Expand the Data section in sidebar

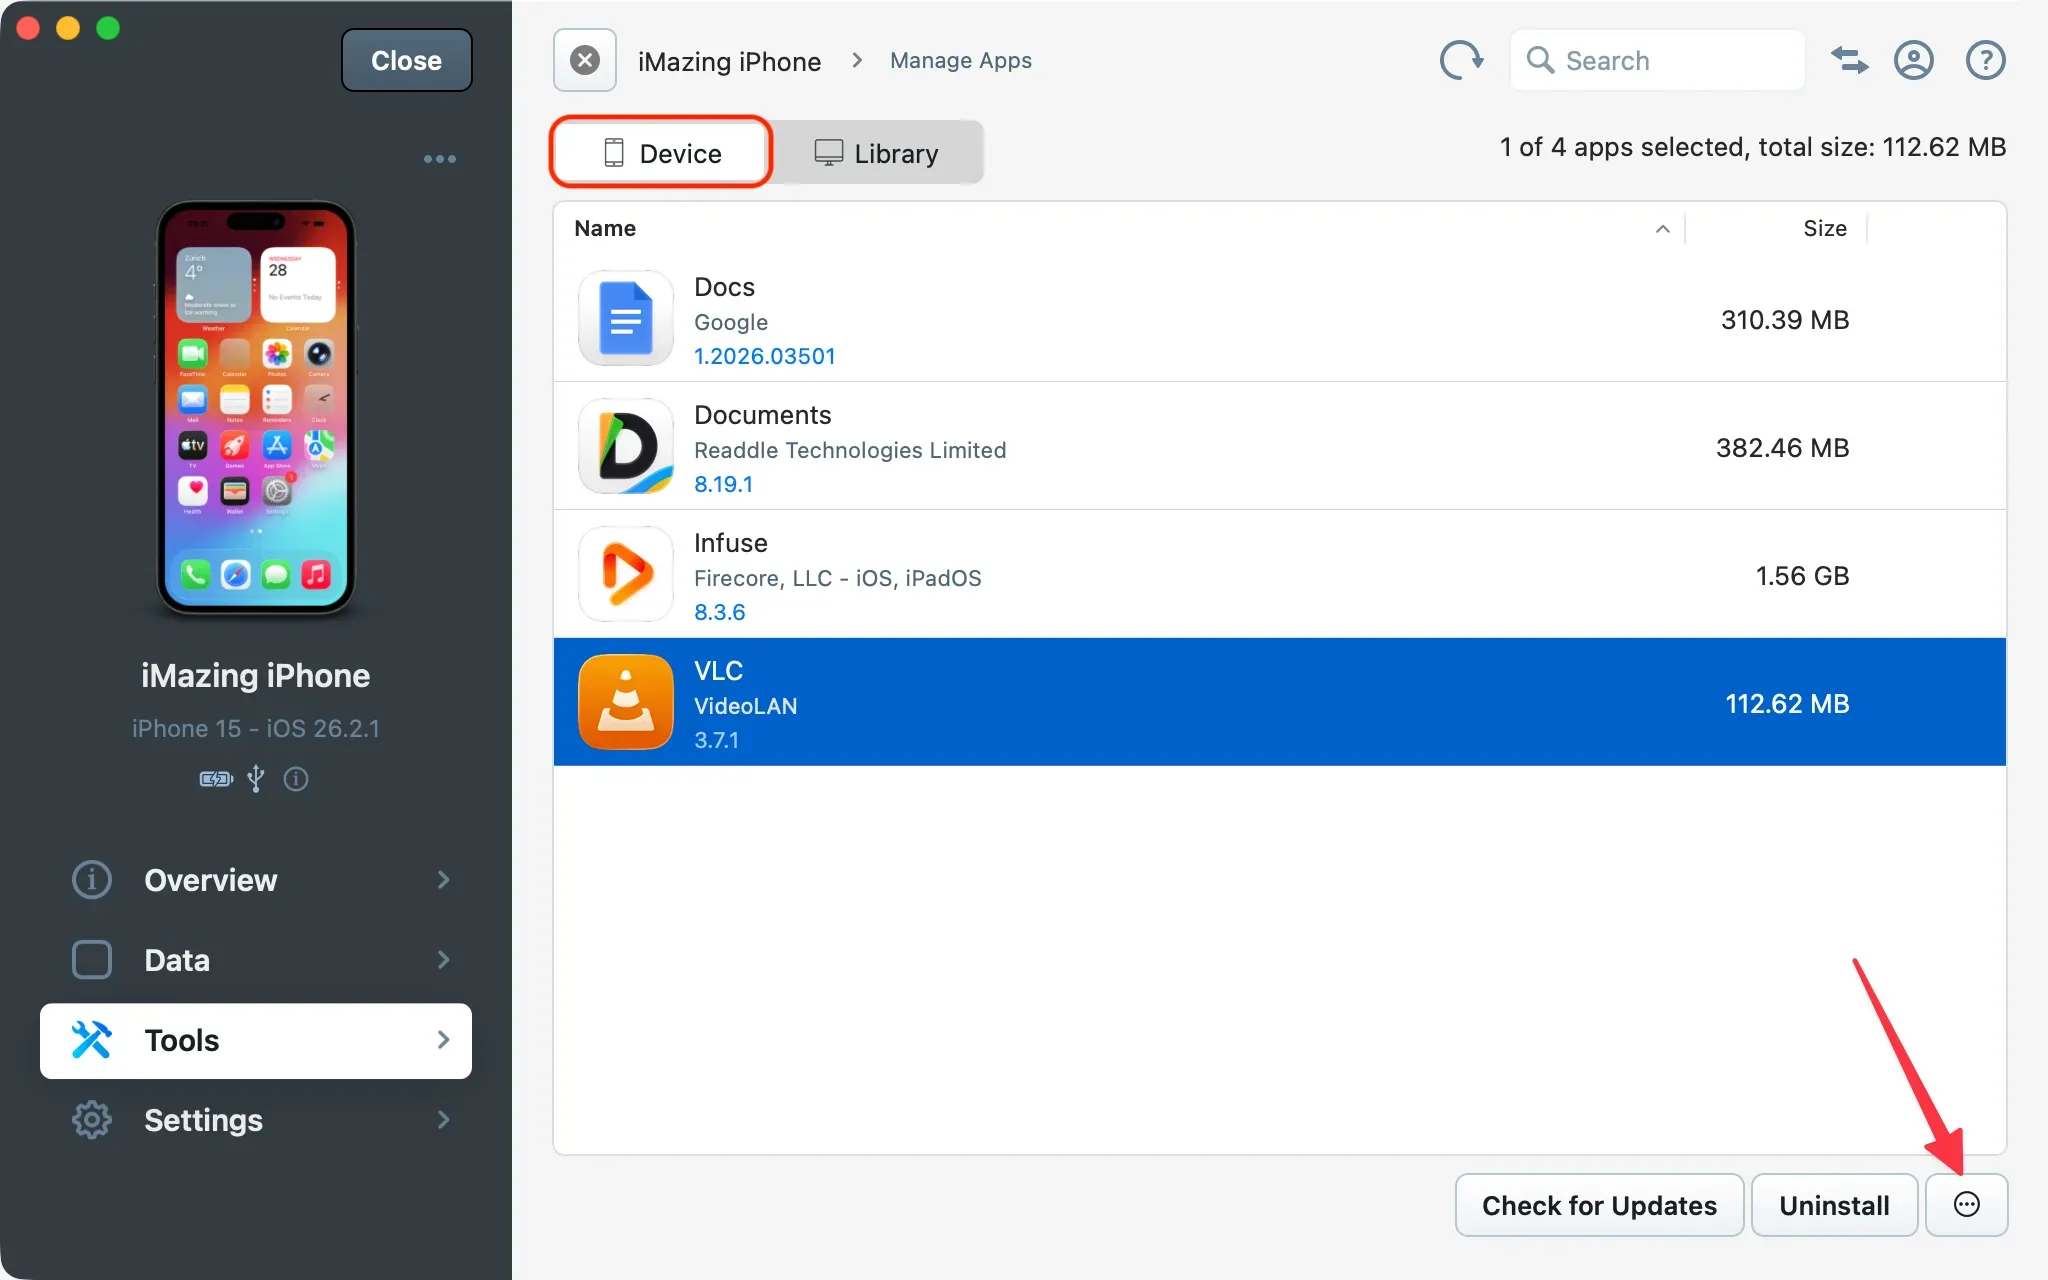point(443,960)
